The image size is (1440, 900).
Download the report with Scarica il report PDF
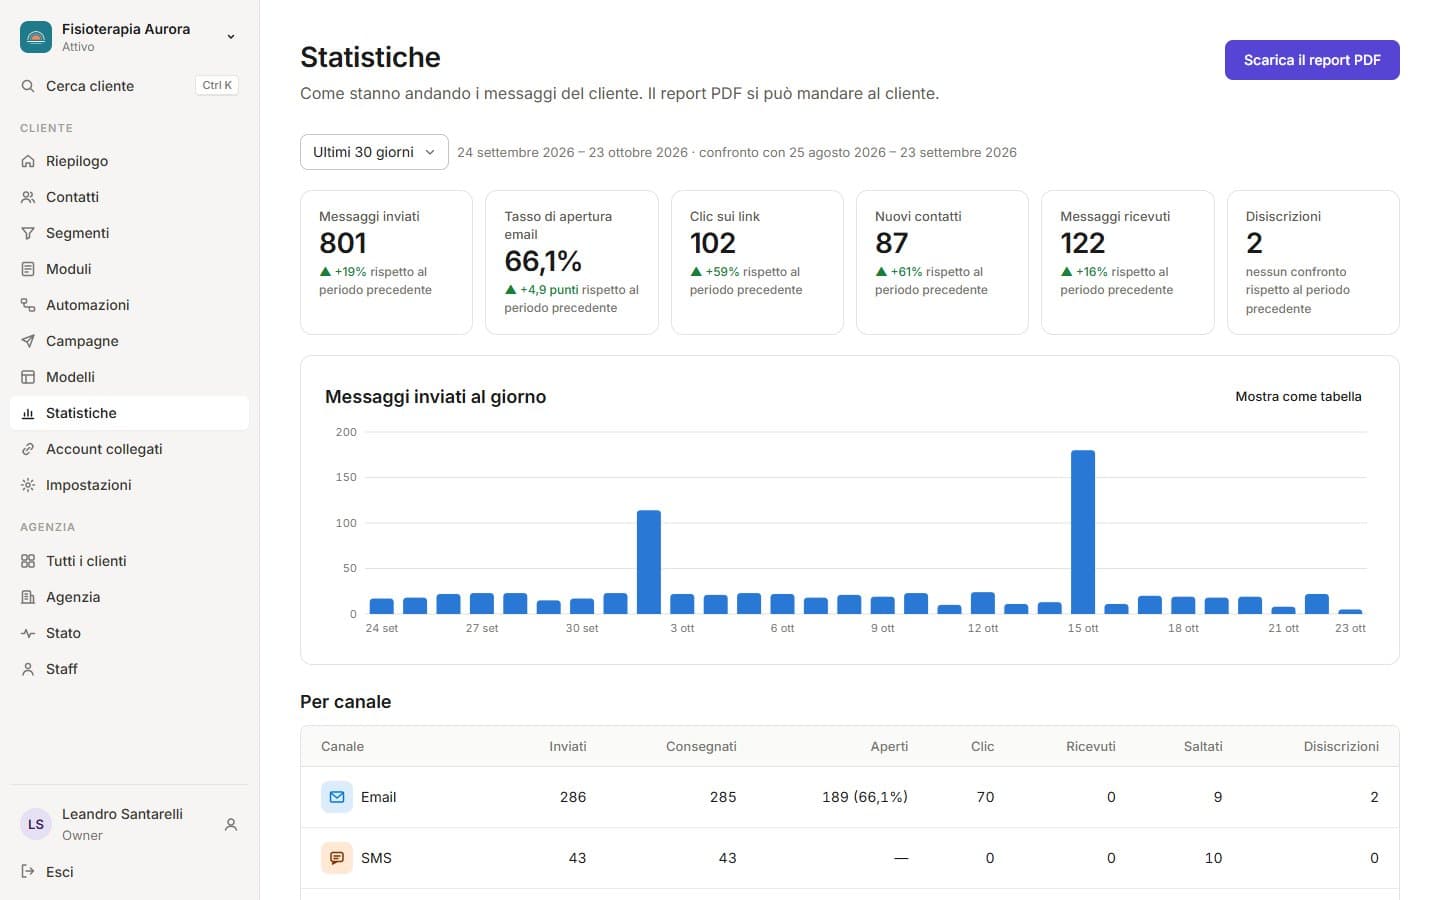point(1312,60)
